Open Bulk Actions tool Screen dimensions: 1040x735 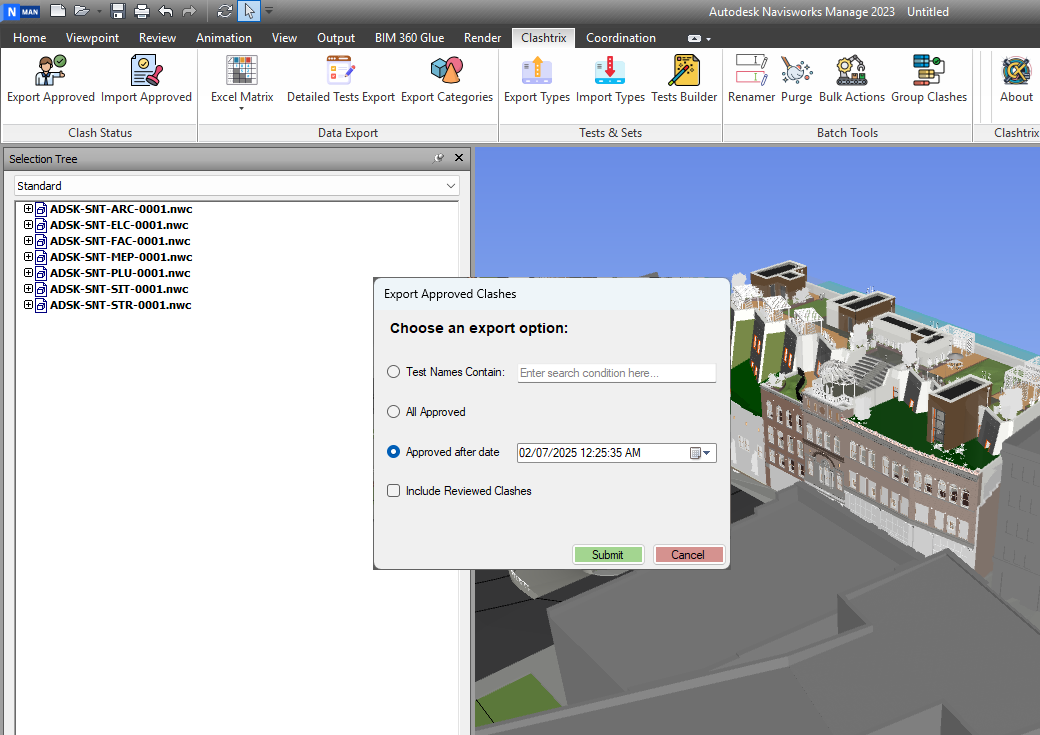[x=852, y=70]
